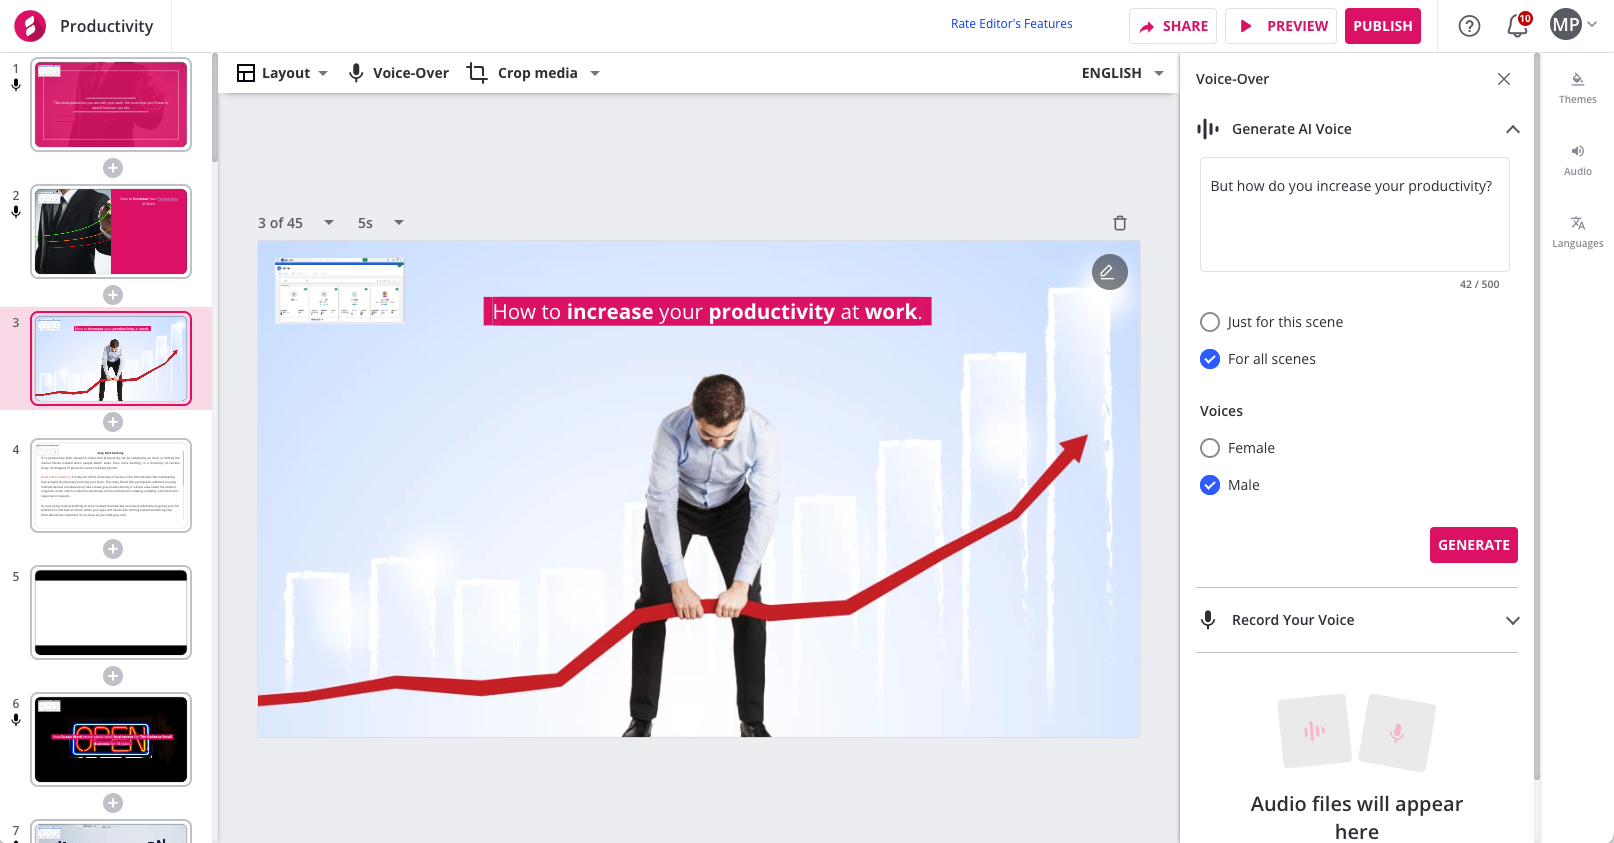1614x843 pixels.
Task: Click the Productivity project title
Action: (107, 26)
